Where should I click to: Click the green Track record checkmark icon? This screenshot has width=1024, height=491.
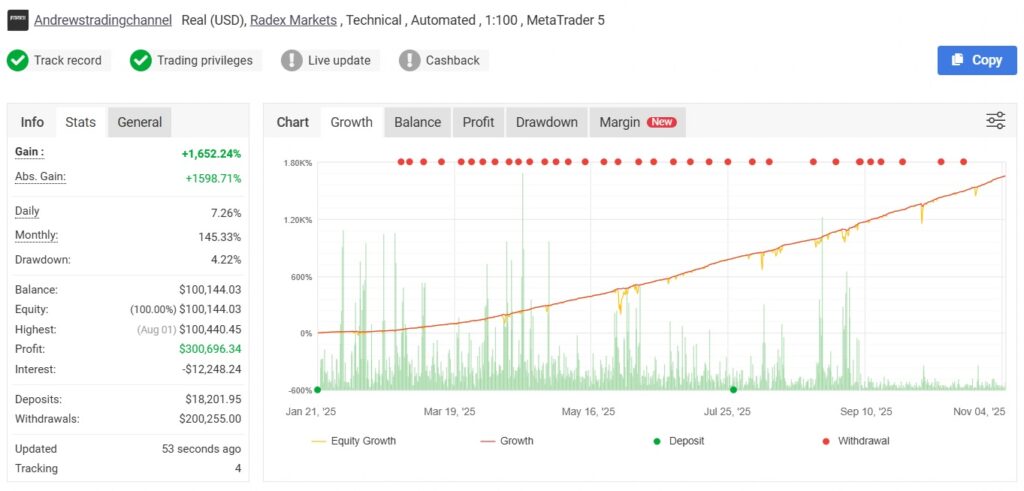tap(18, 60)
